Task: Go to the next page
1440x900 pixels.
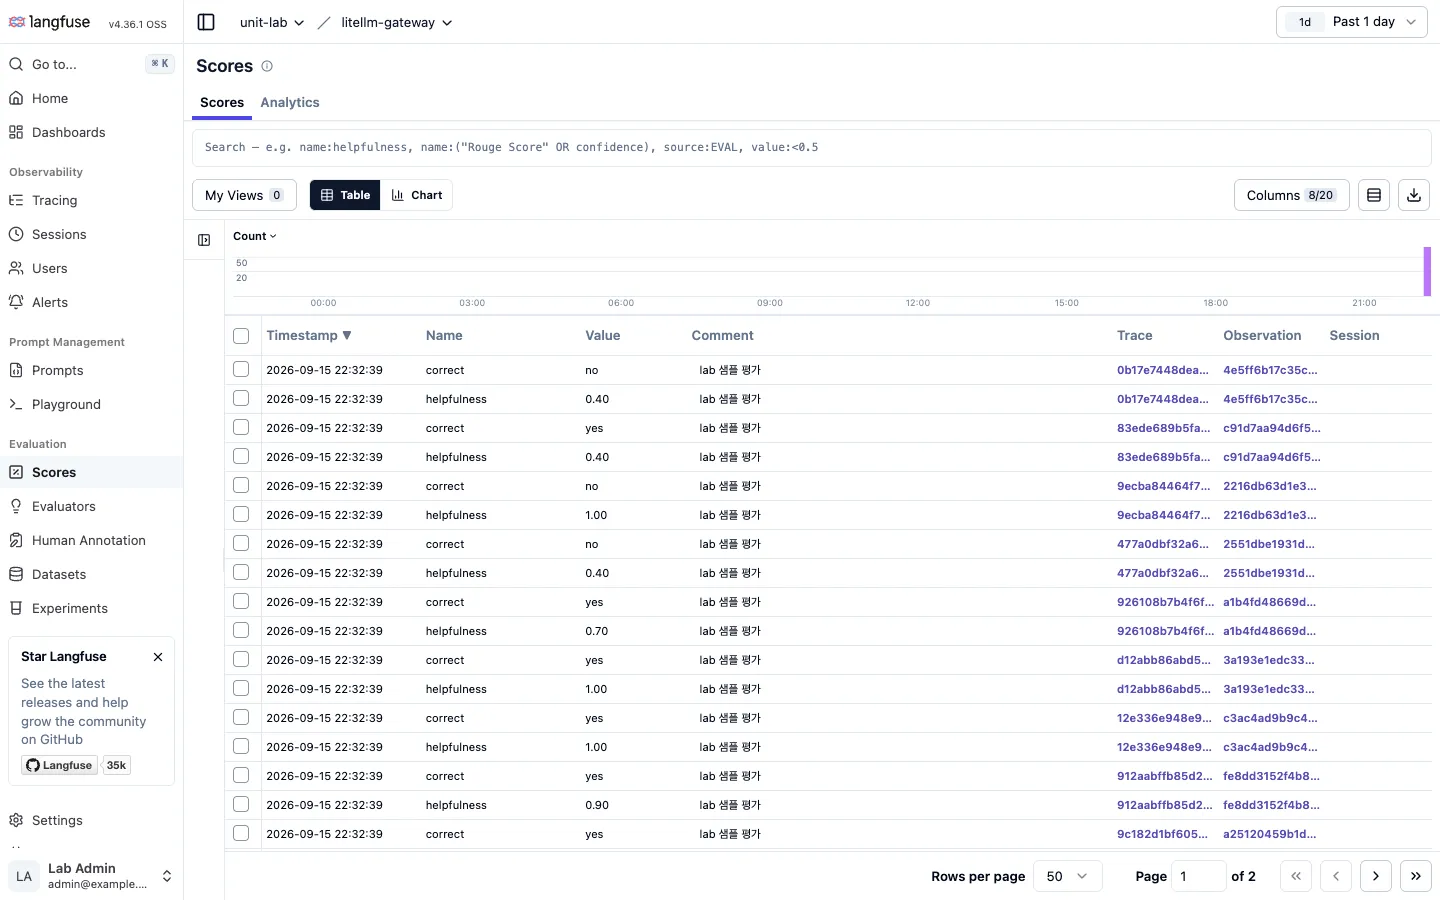Action: point(1376,876)
